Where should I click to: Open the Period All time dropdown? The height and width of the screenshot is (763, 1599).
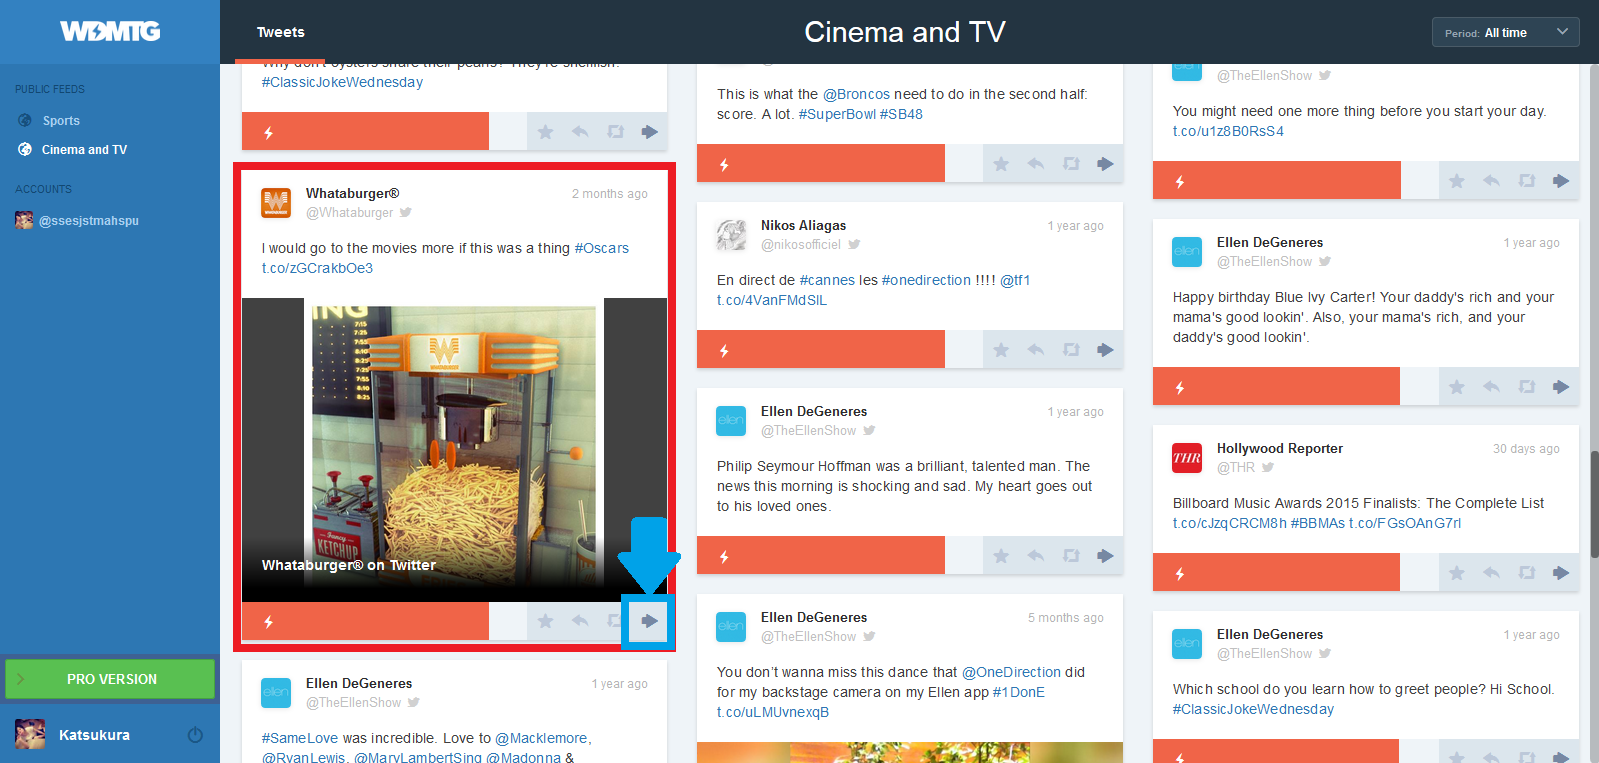coord(1506,32)
